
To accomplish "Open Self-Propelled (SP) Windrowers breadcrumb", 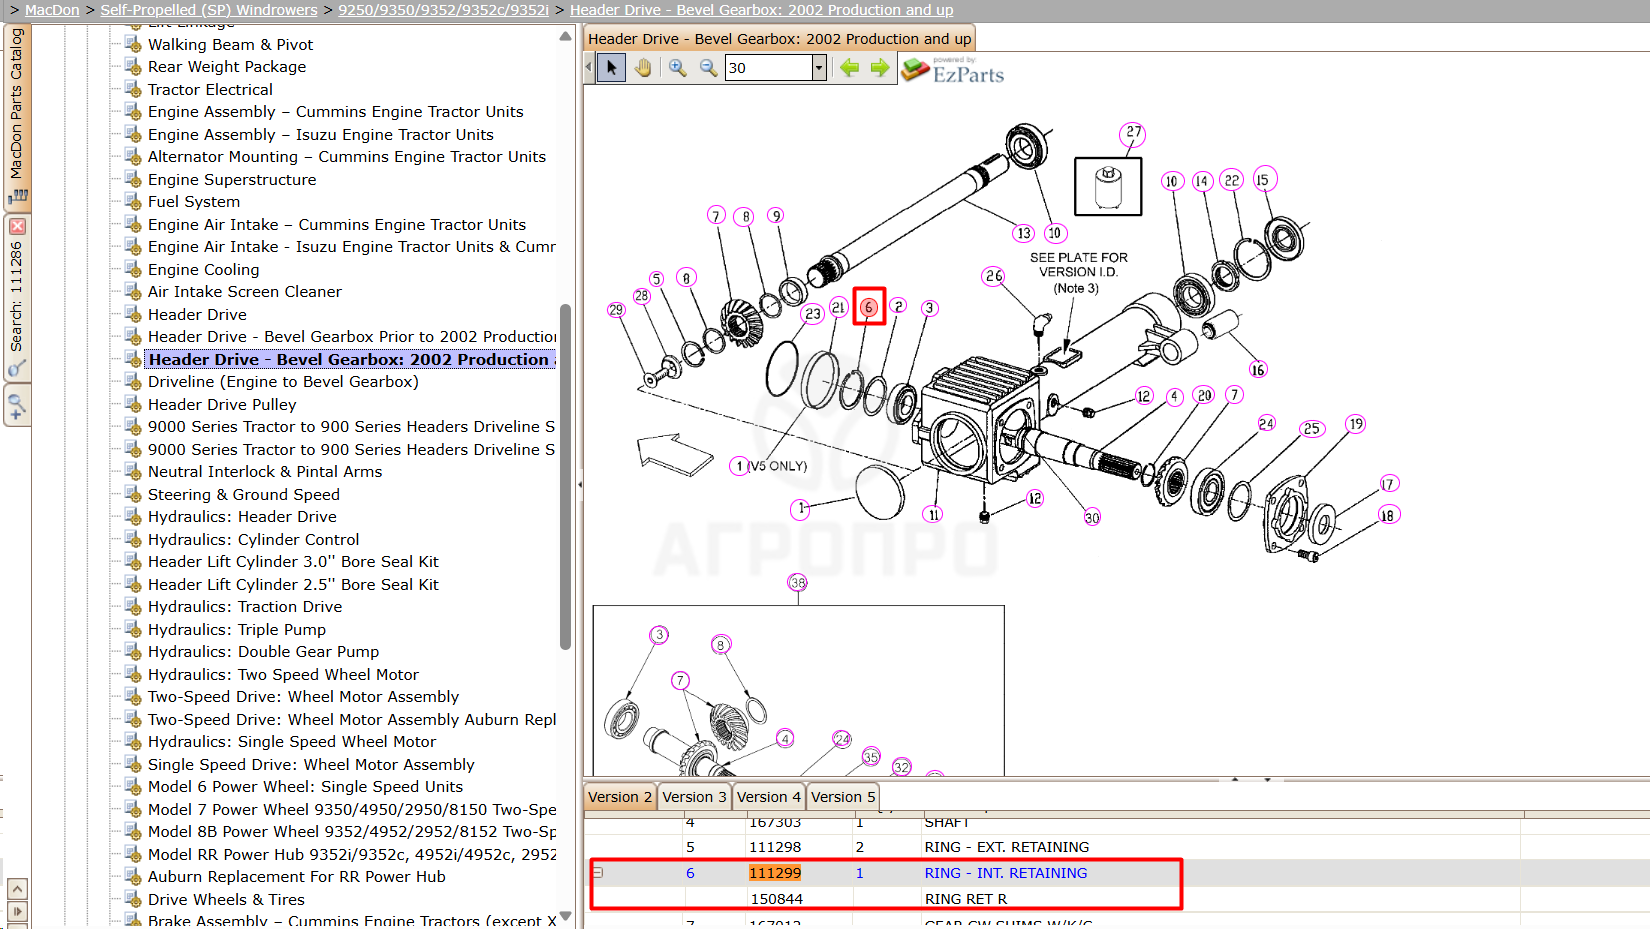I will pyautogui.click(x=209, y=10).
